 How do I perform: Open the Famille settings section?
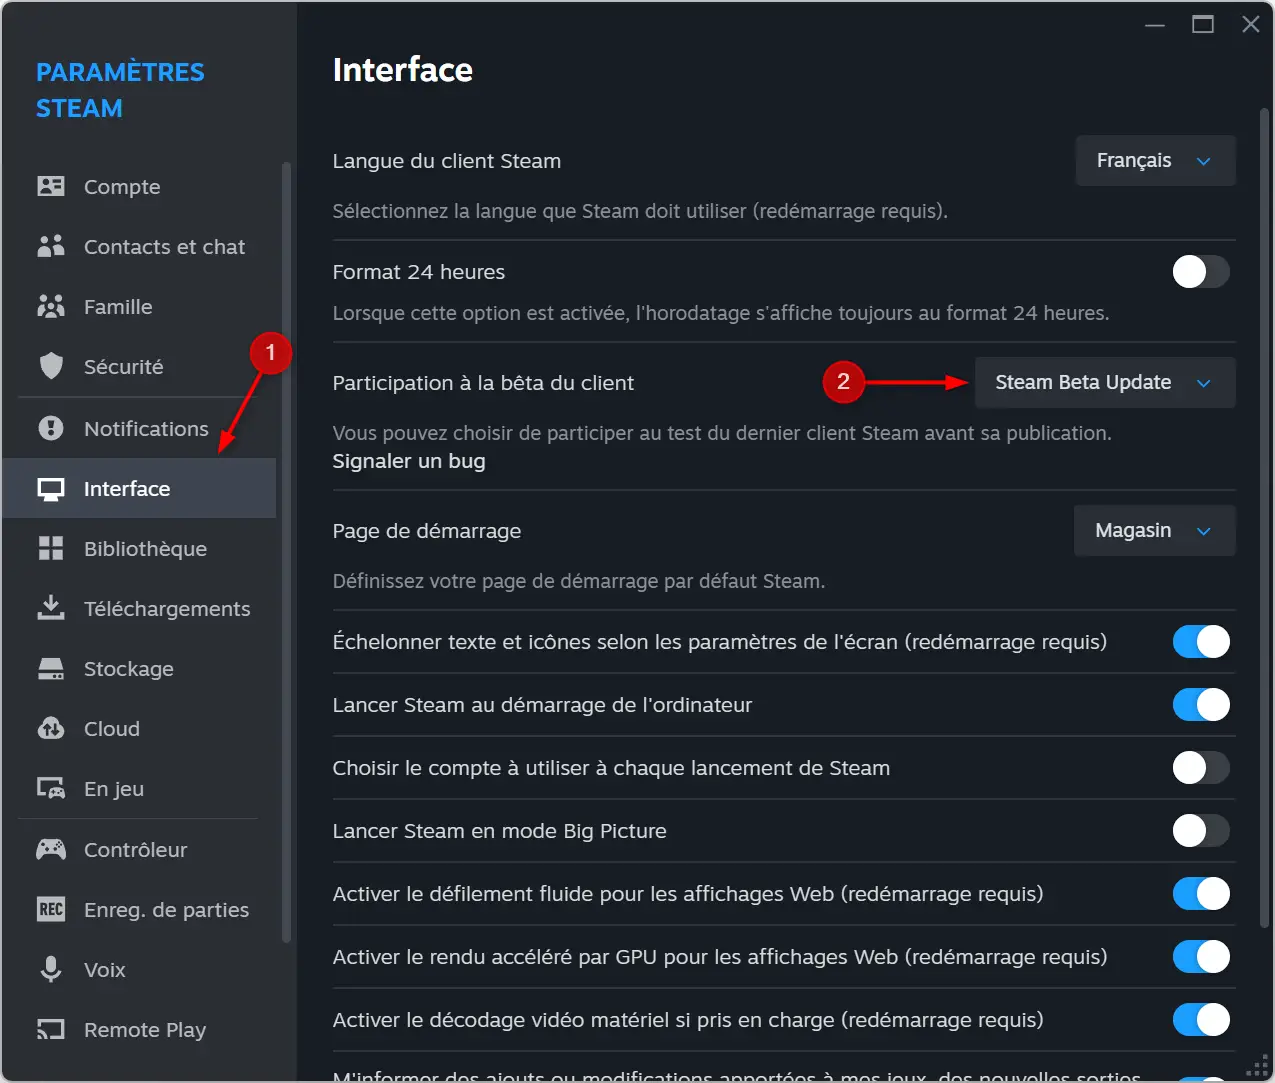click(139, 306)
